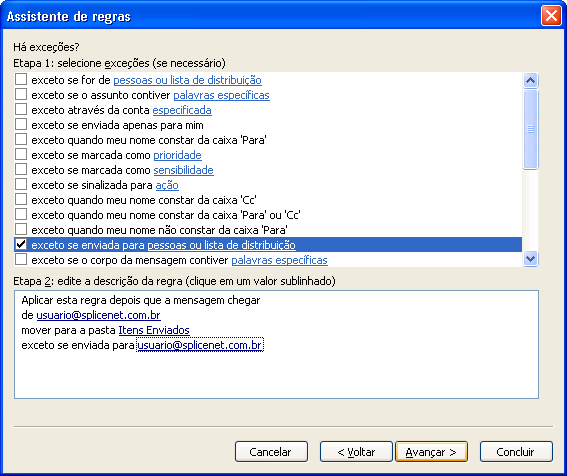Tick the exception for name in 'Cc' box
The image size is (567, 476).
pyautogui.click(x=21, y=199)
